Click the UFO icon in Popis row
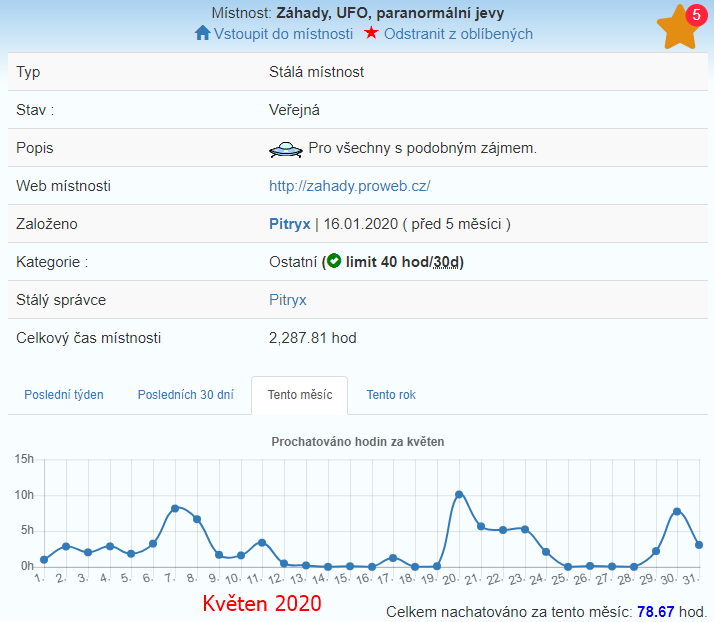The height and width of the screenshot is (622, 714). coord(286,149)
